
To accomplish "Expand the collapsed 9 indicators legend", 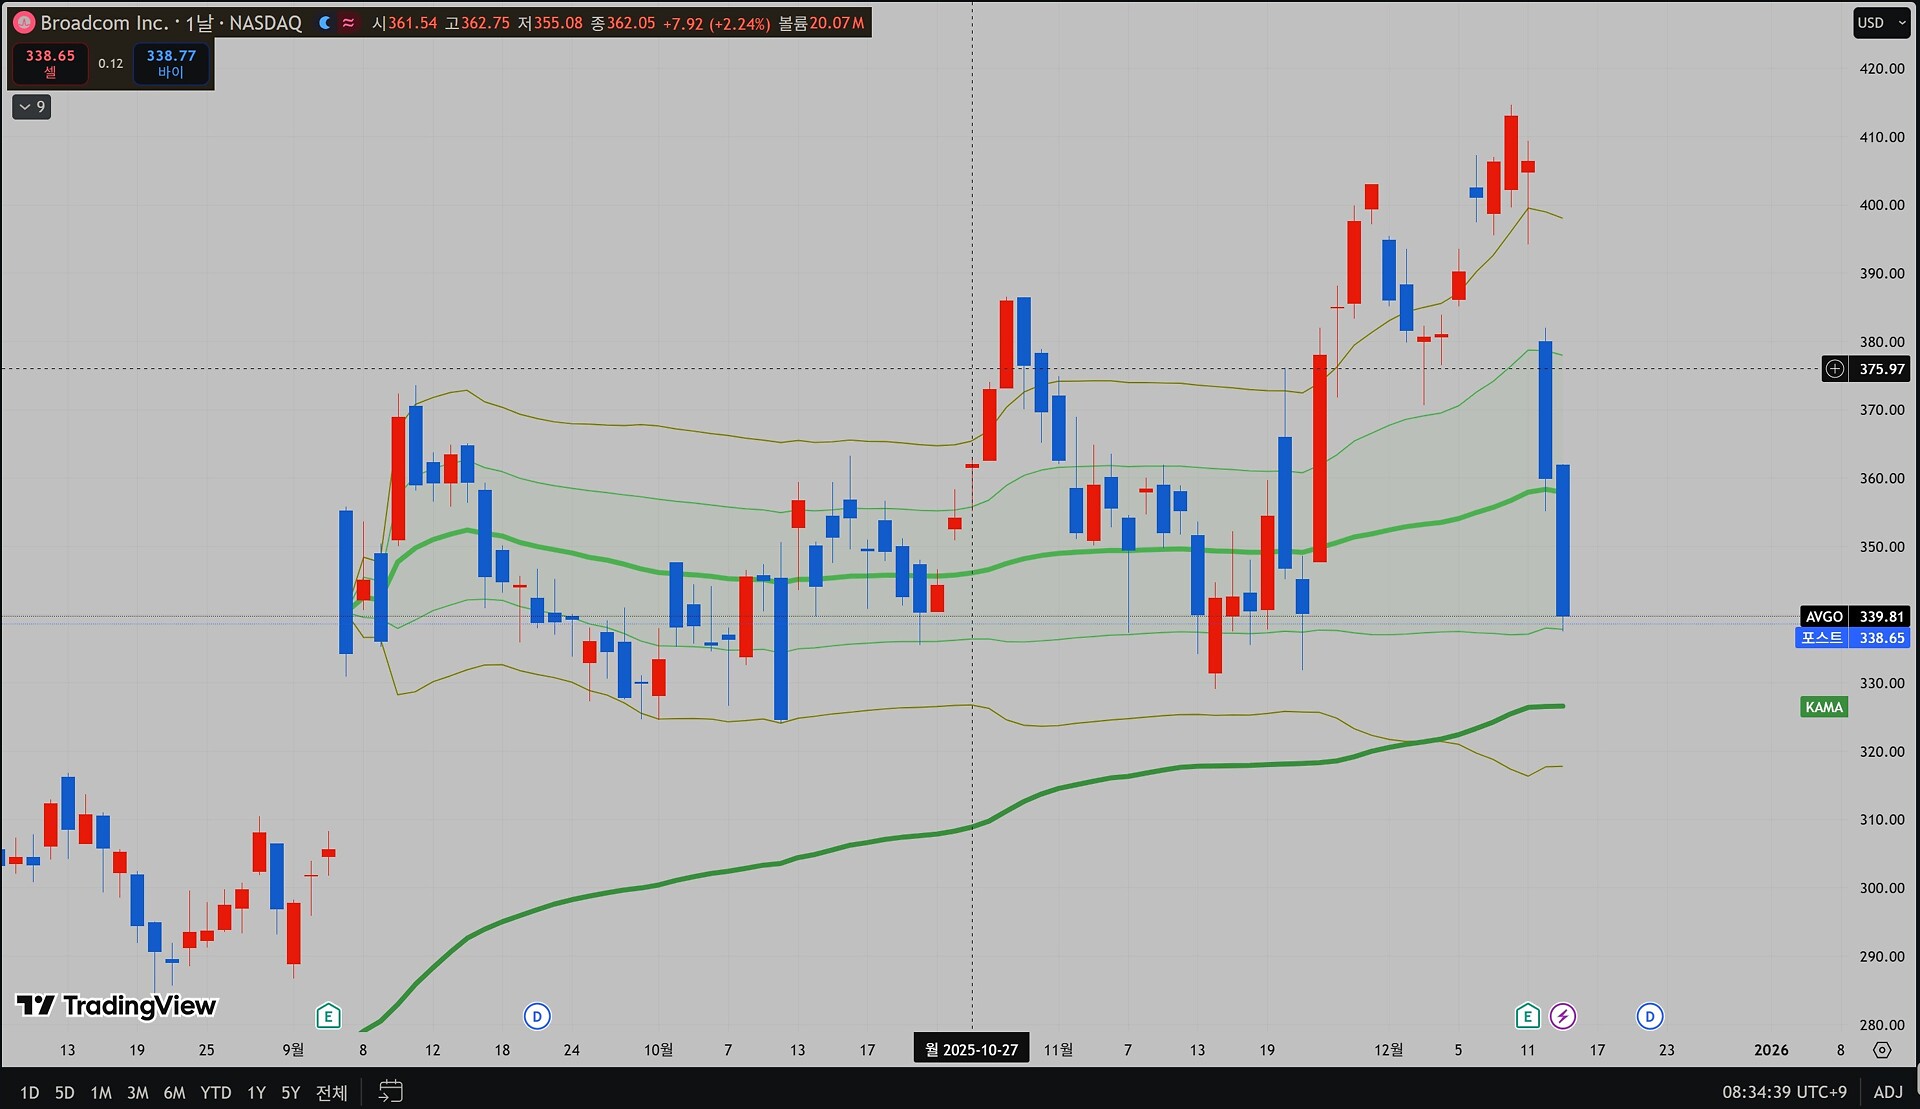I will tap(31, 107).
